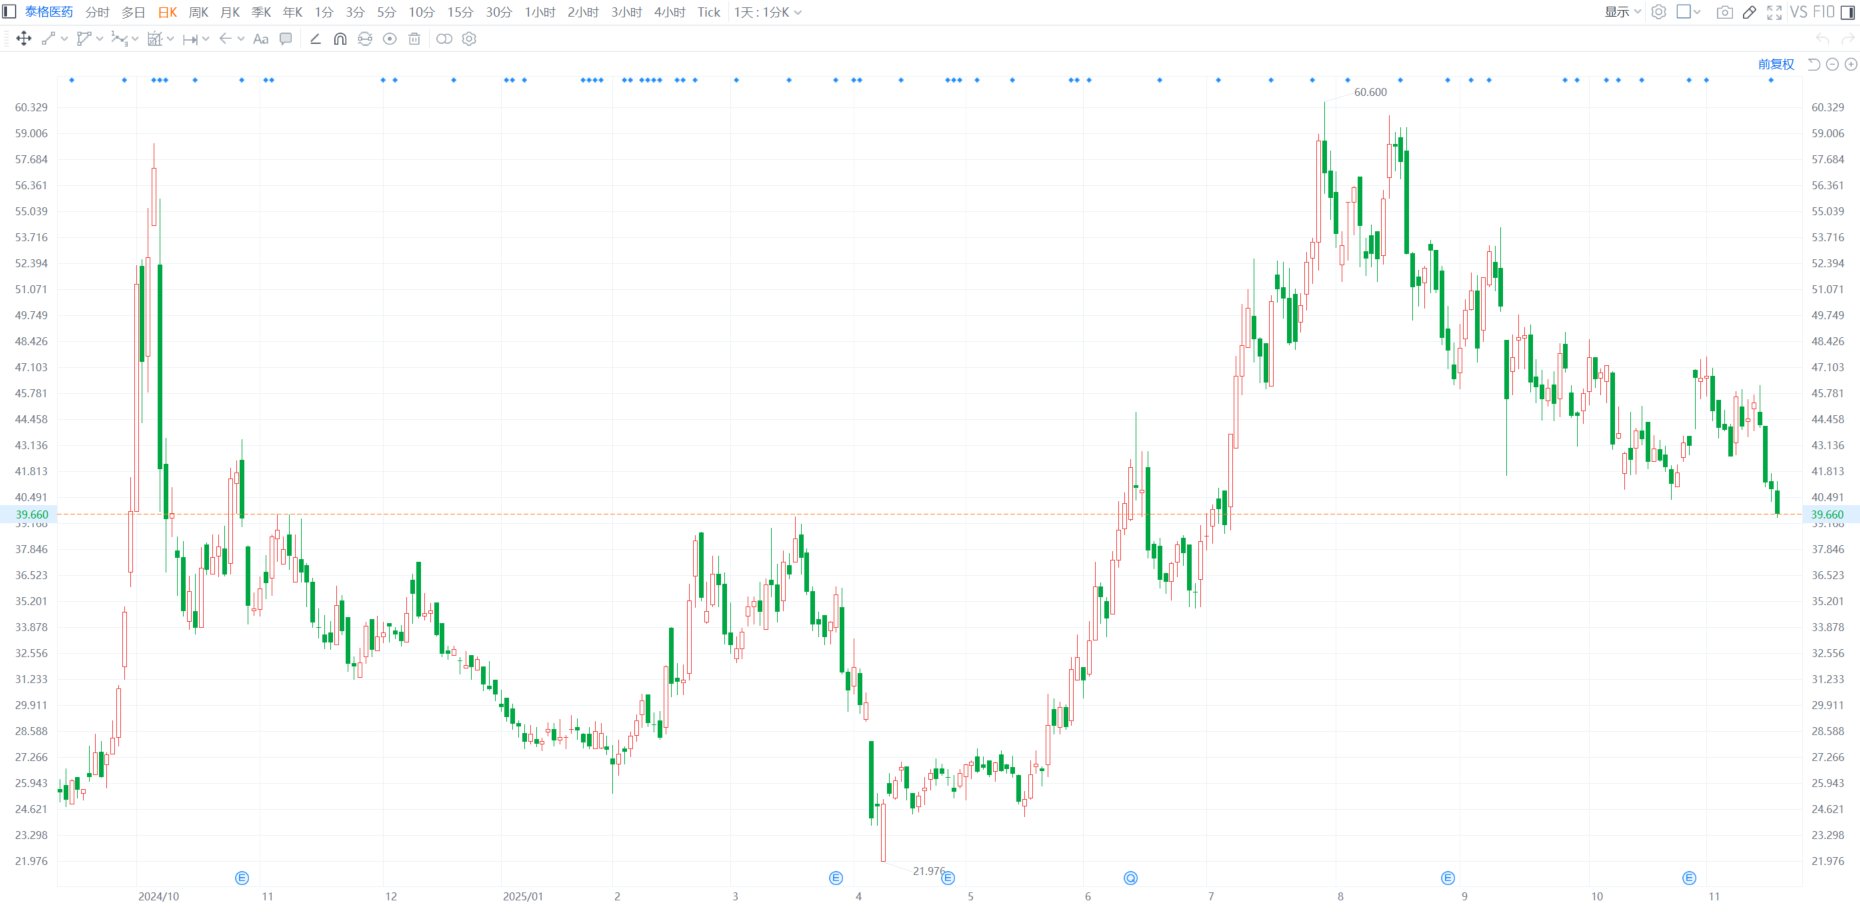Activate the Aa text annotation tool
Image resolution: width=1860 pixels, height=915 pixels.
coord(261,39)
